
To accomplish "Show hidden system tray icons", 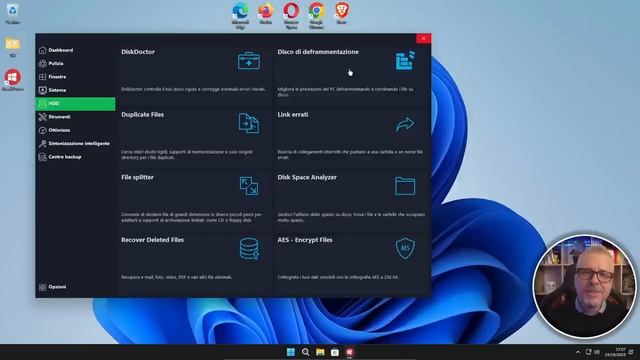I will pyautogui.click(x=578, y=352).
